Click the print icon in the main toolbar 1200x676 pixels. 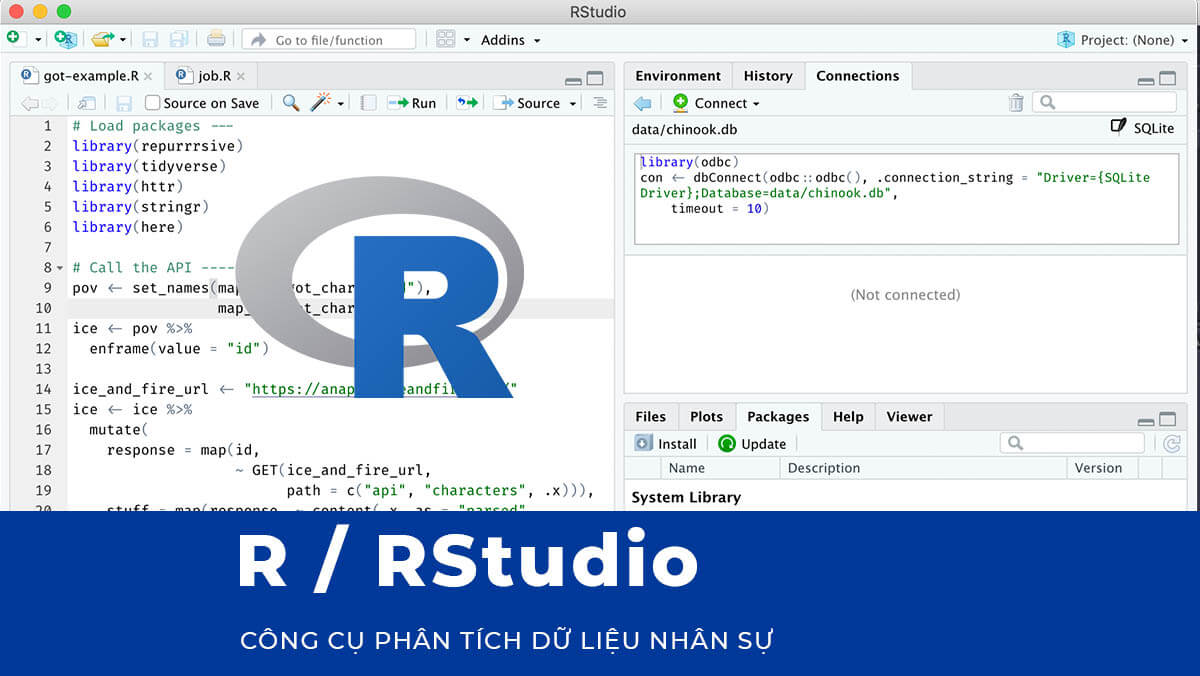(x=216, y=39)
